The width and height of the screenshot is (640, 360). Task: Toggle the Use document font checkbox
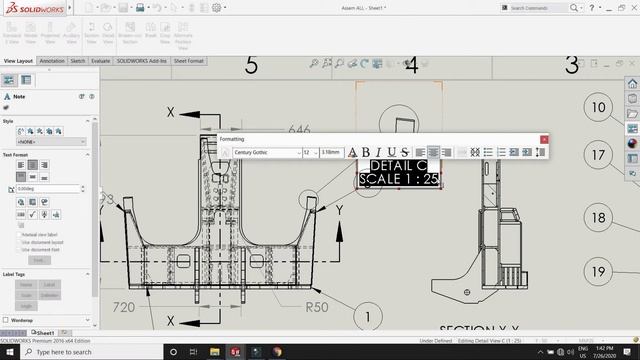click(18, 249)
